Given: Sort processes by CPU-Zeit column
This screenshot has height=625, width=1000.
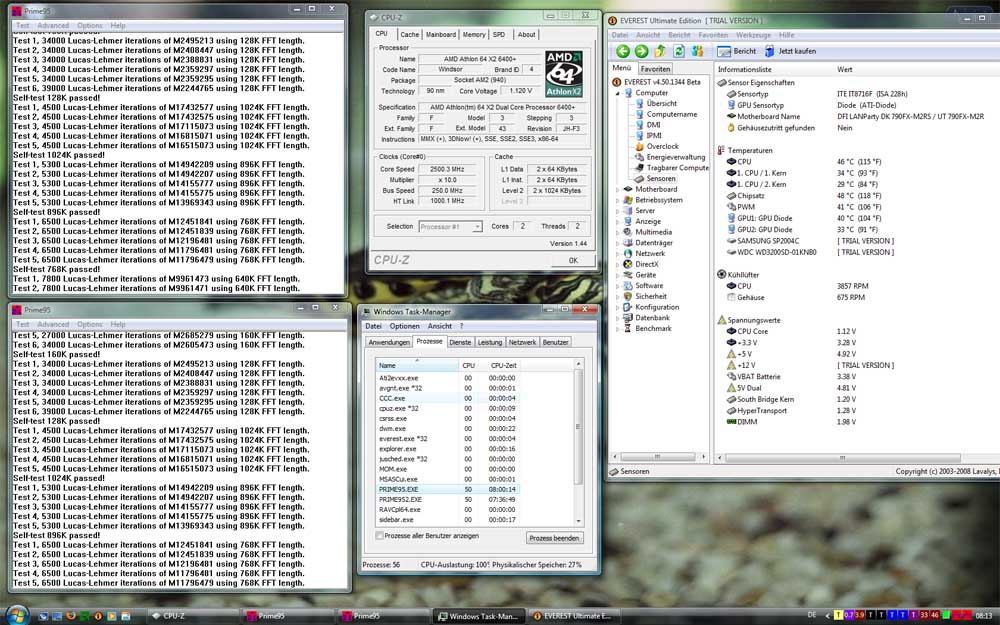Looking at the screenshot, I should coord(503,365).
